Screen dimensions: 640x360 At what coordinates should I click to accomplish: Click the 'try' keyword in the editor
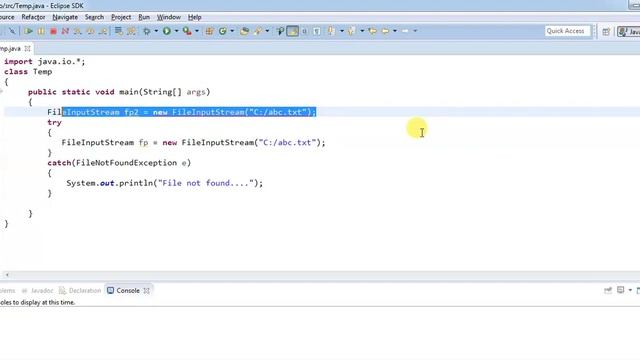coord(54,122)
